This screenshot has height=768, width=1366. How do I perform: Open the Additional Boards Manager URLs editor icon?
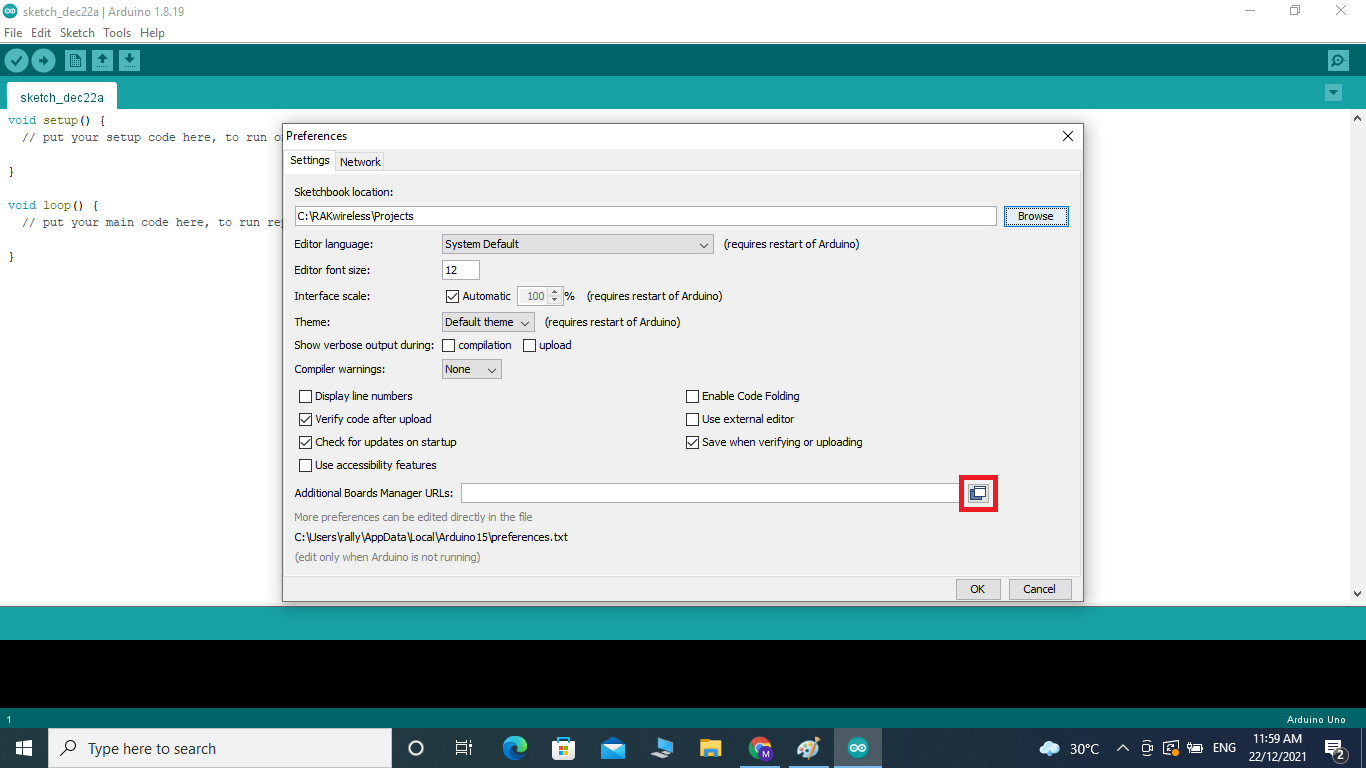(x=978, y=492)
